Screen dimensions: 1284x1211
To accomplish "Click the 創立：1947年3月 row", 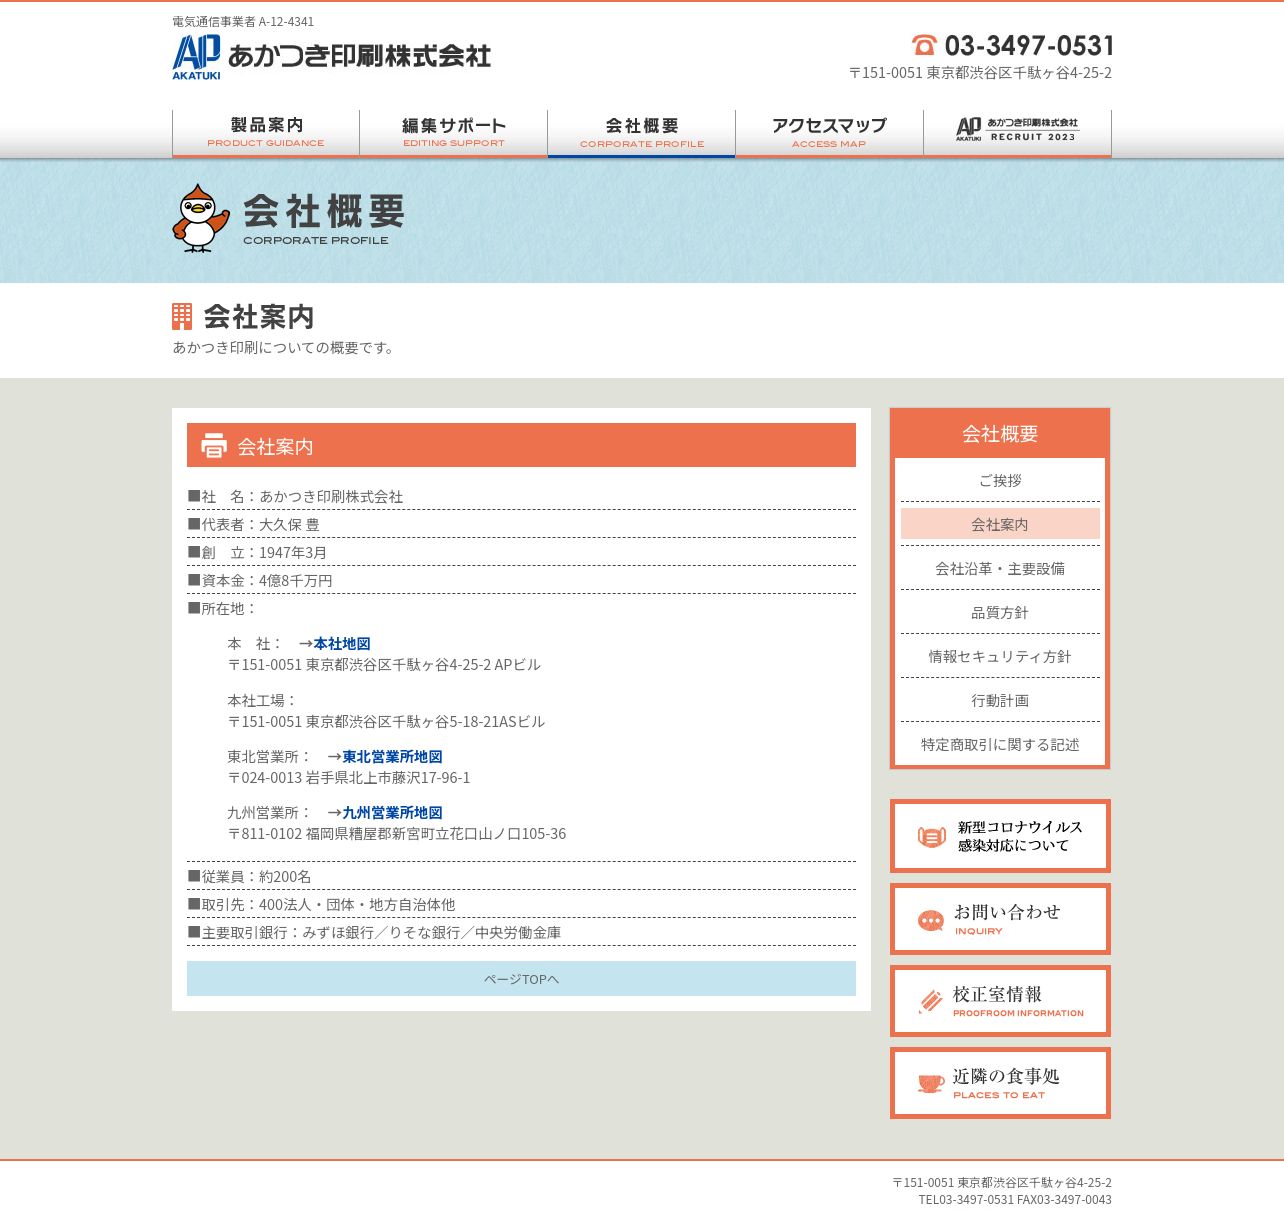I will tap(521, 552).
